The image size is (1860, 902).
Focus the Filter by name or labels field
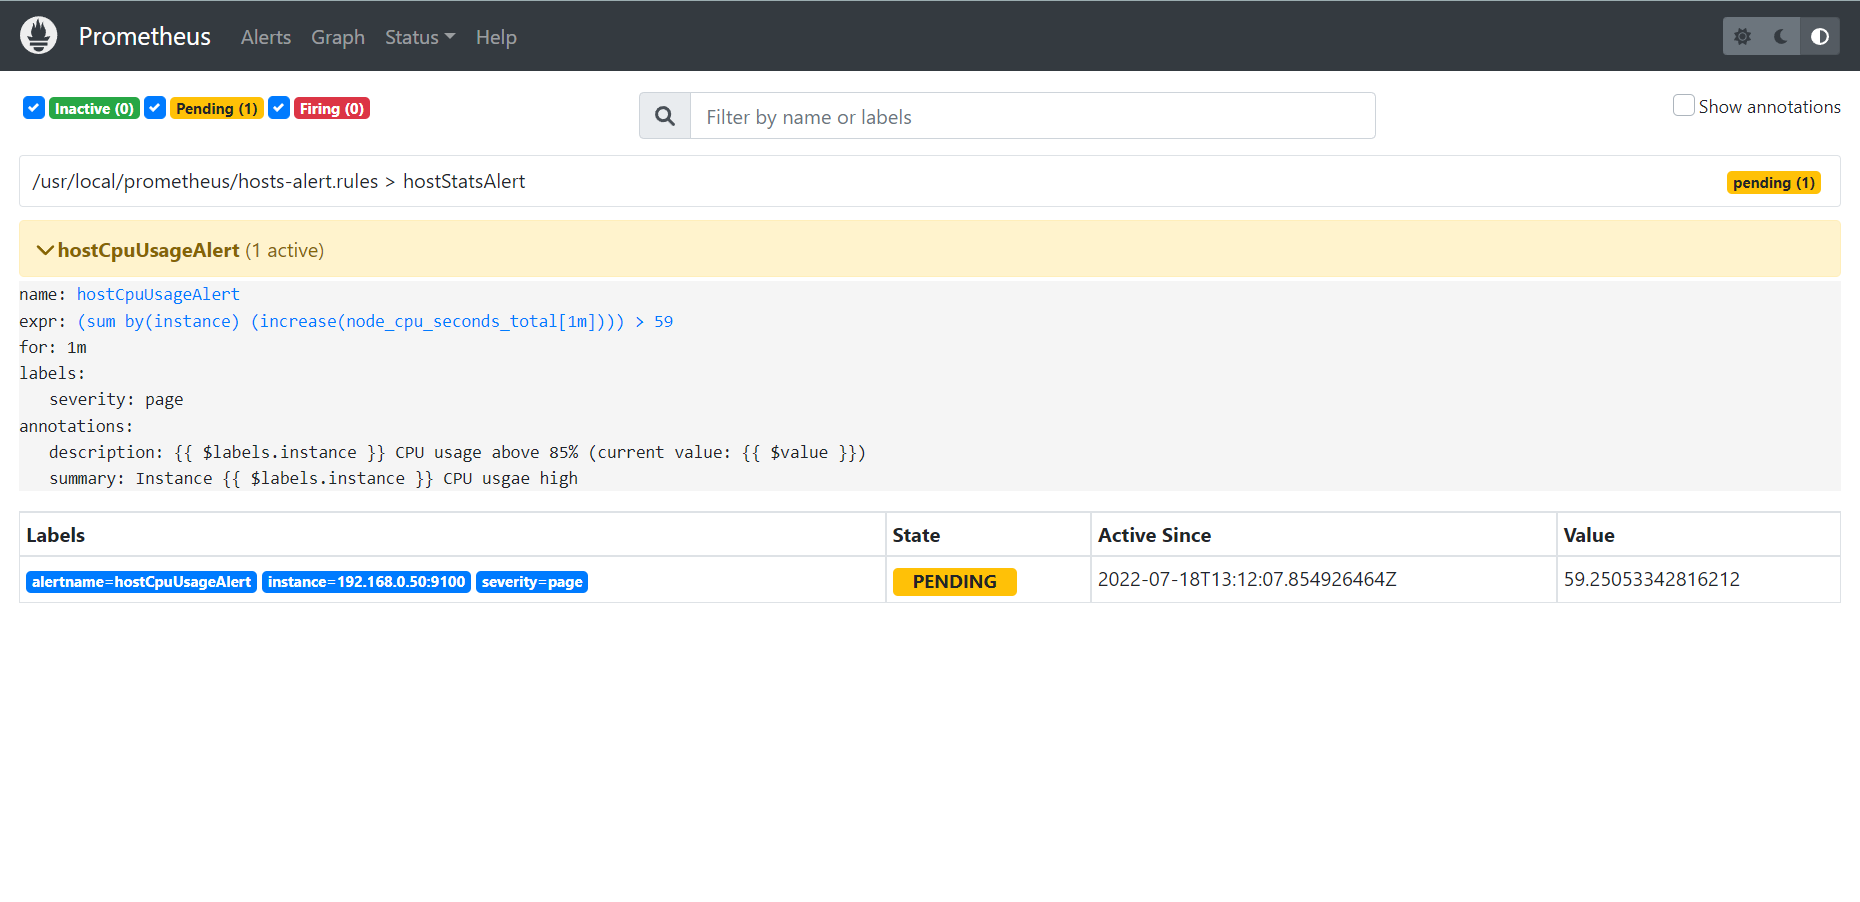tap(1032, 117)
